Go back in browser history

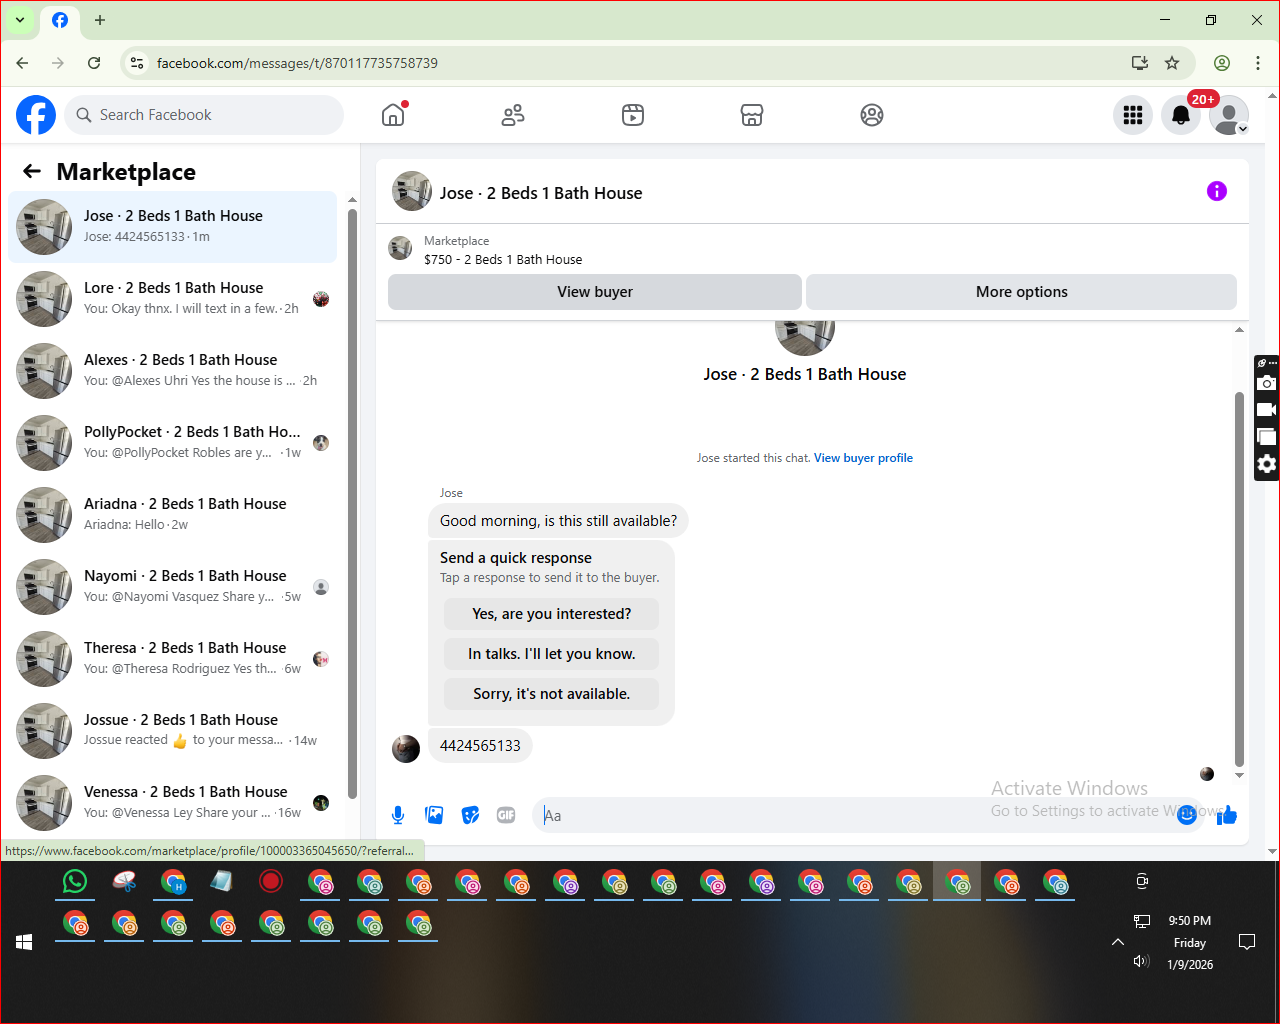pyautogui.click(x=22, y=63)
